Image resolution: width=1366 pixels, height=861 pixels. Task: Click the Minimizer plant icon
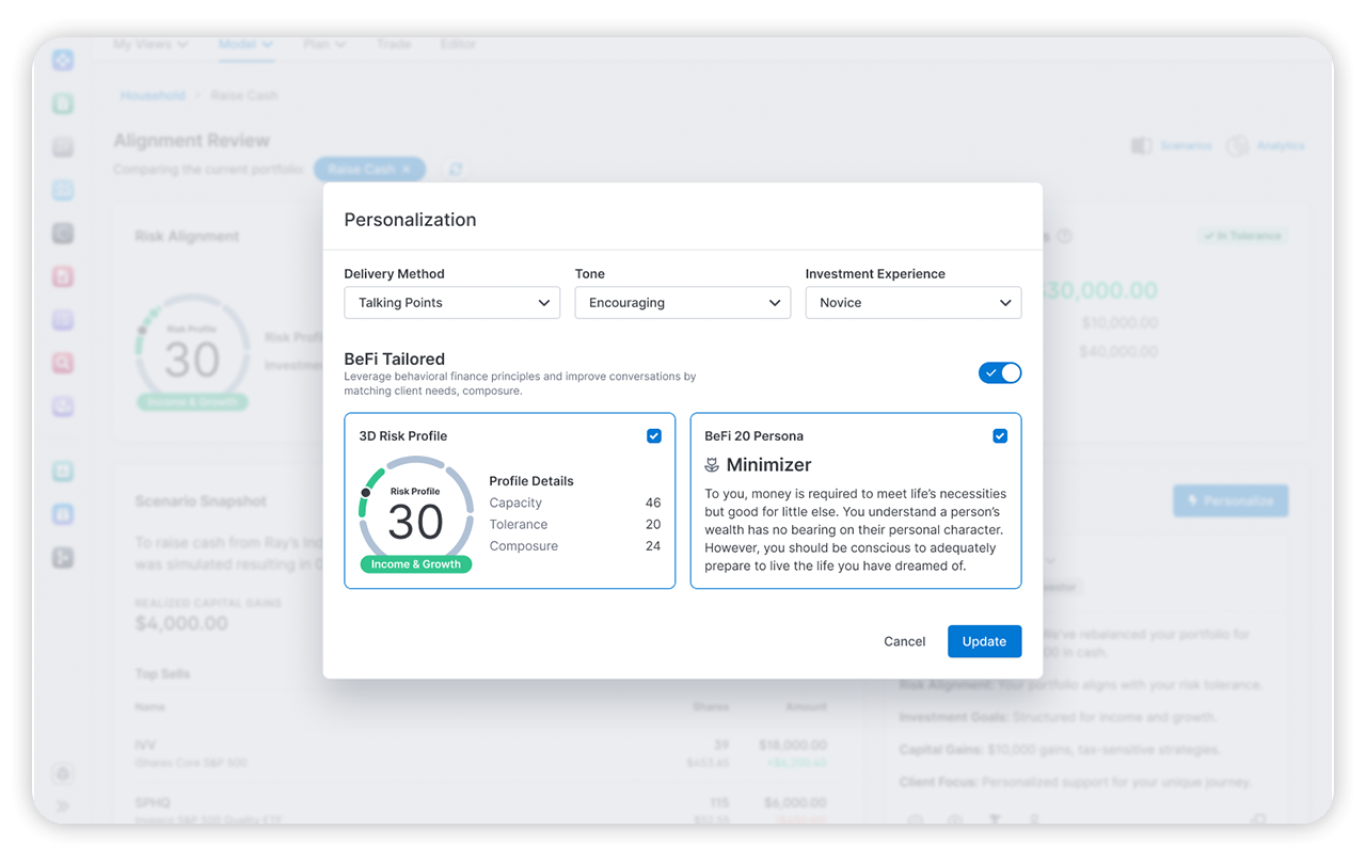tap(714, 464)
